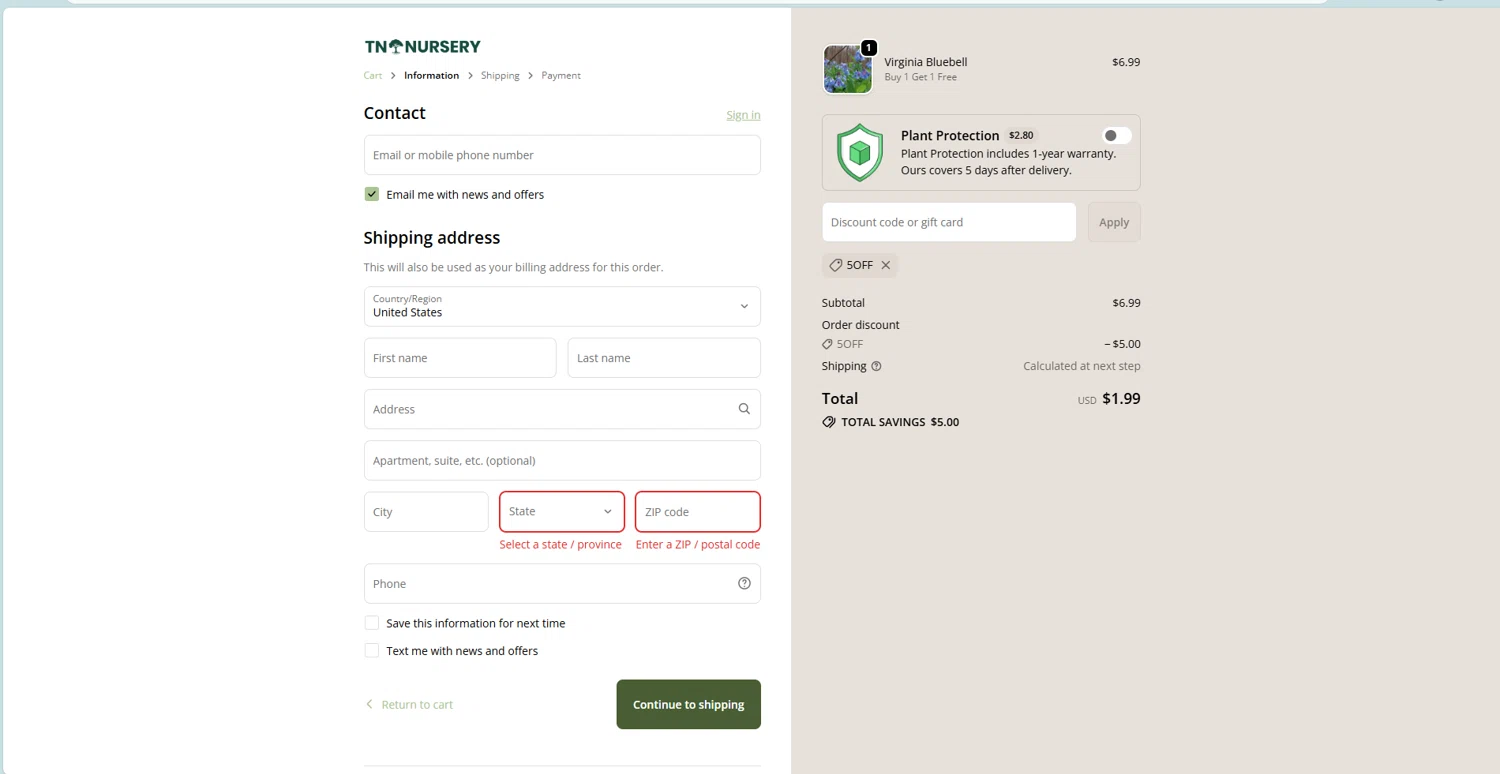Image resolution: width=1500 pixels, height=774 pixels.
Task: Check Save this information for next time
Action: [372, 623]
